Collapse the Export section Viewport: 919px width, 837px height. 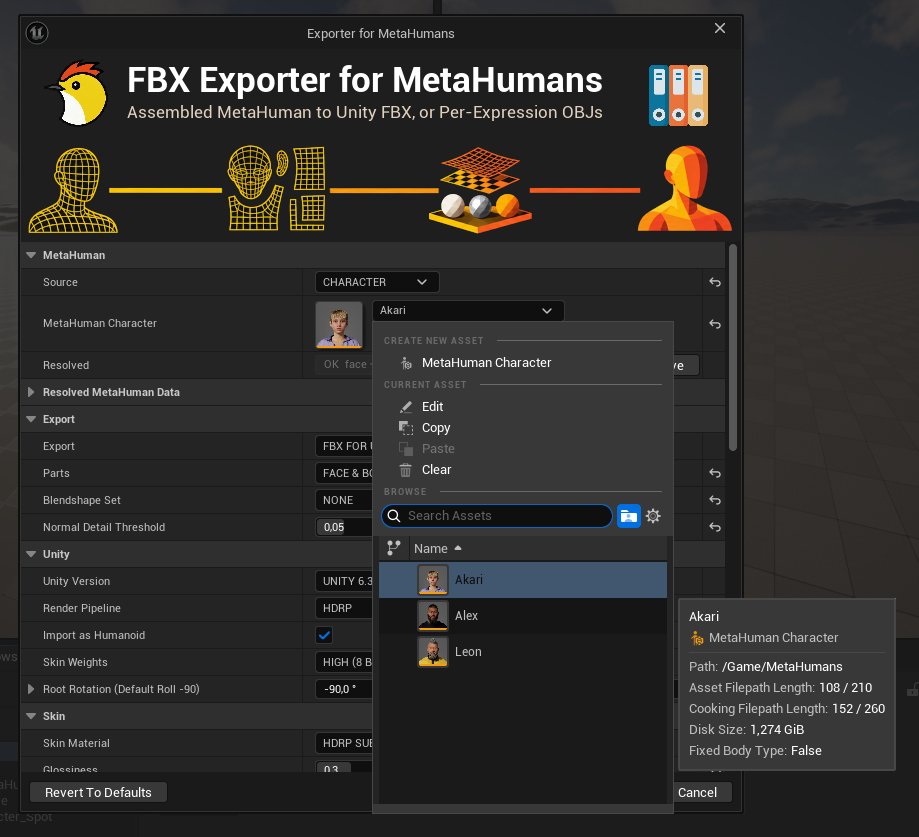click(x=31, y=419)
